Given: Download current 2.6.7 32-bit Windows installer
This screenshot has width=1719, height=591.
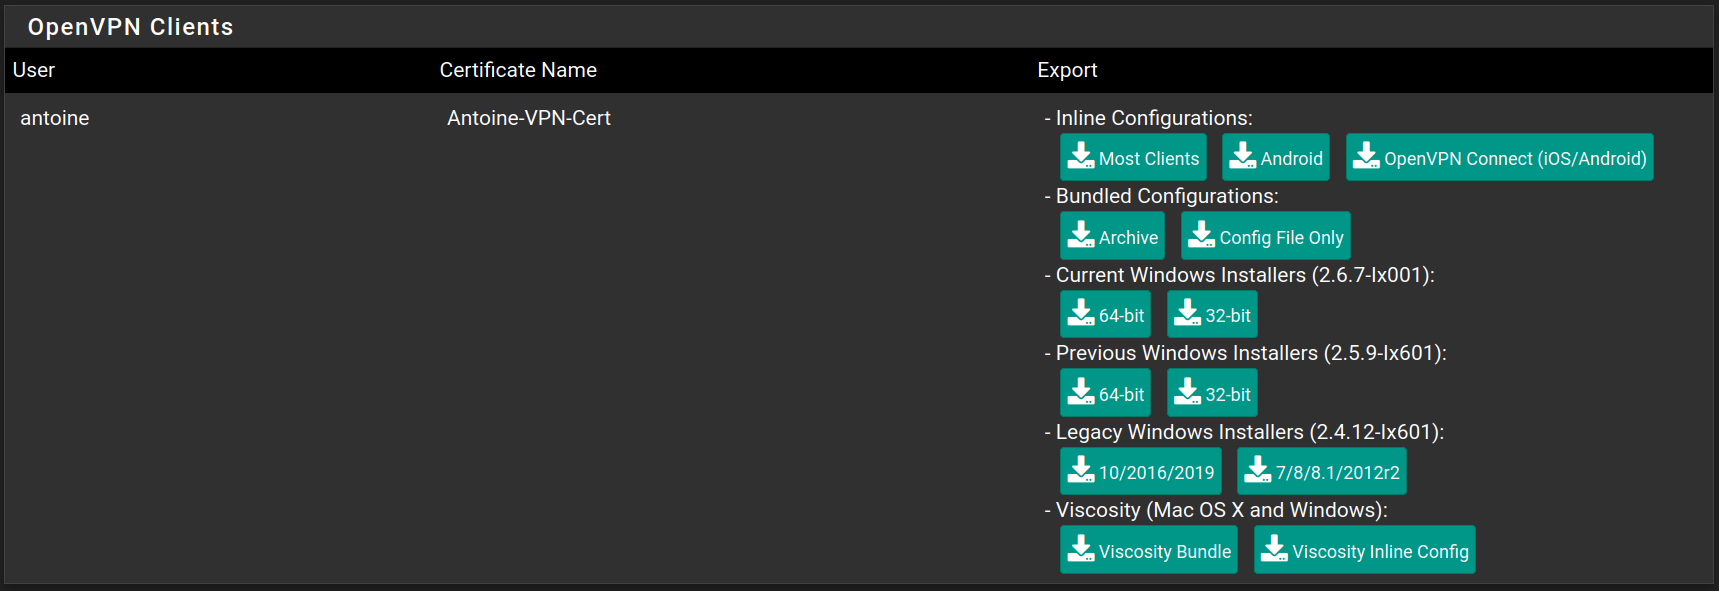Looking at the screenshot, I should tap(1212, 314).
